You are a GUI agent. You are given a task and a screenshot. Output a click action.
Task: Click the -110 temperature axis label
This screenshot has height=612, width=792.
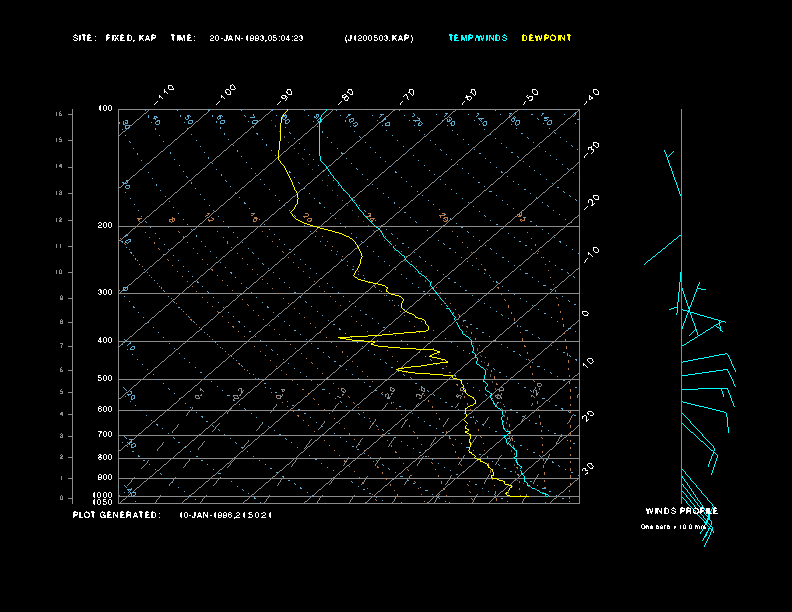click(164, 95)
